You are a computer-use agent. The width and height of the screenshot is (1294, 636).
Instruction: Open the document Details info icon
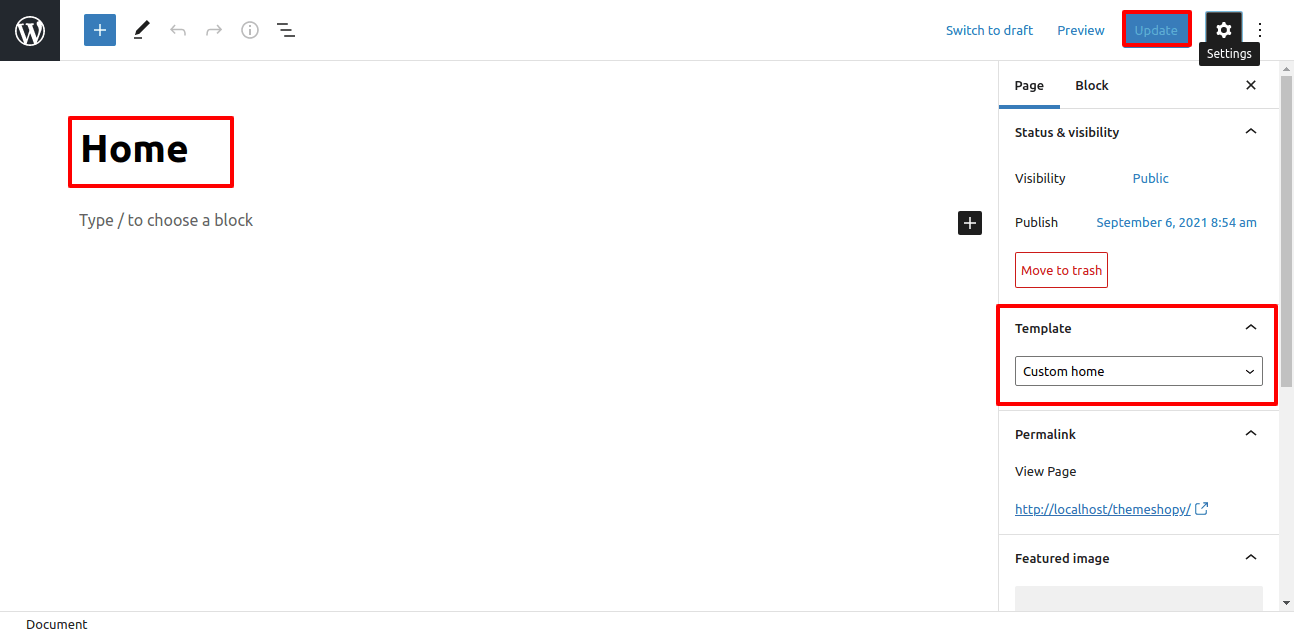[250, 30]
